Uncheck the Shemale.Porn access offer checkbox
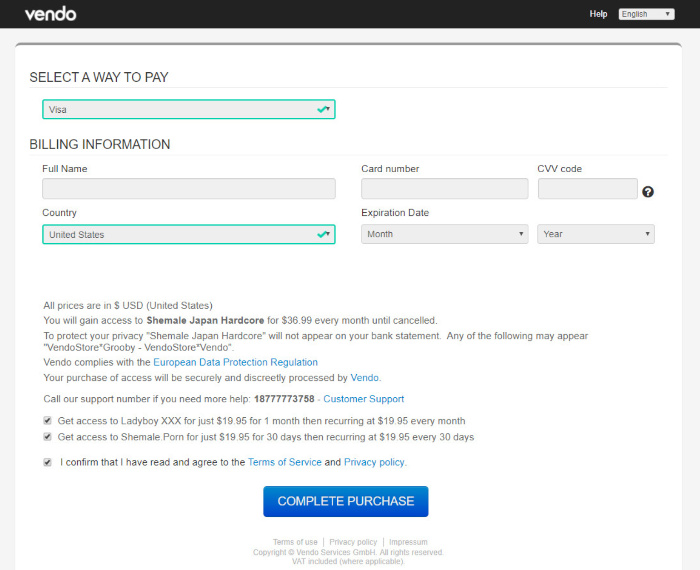Viewport: 700px width, 570px height. [47, 437]
